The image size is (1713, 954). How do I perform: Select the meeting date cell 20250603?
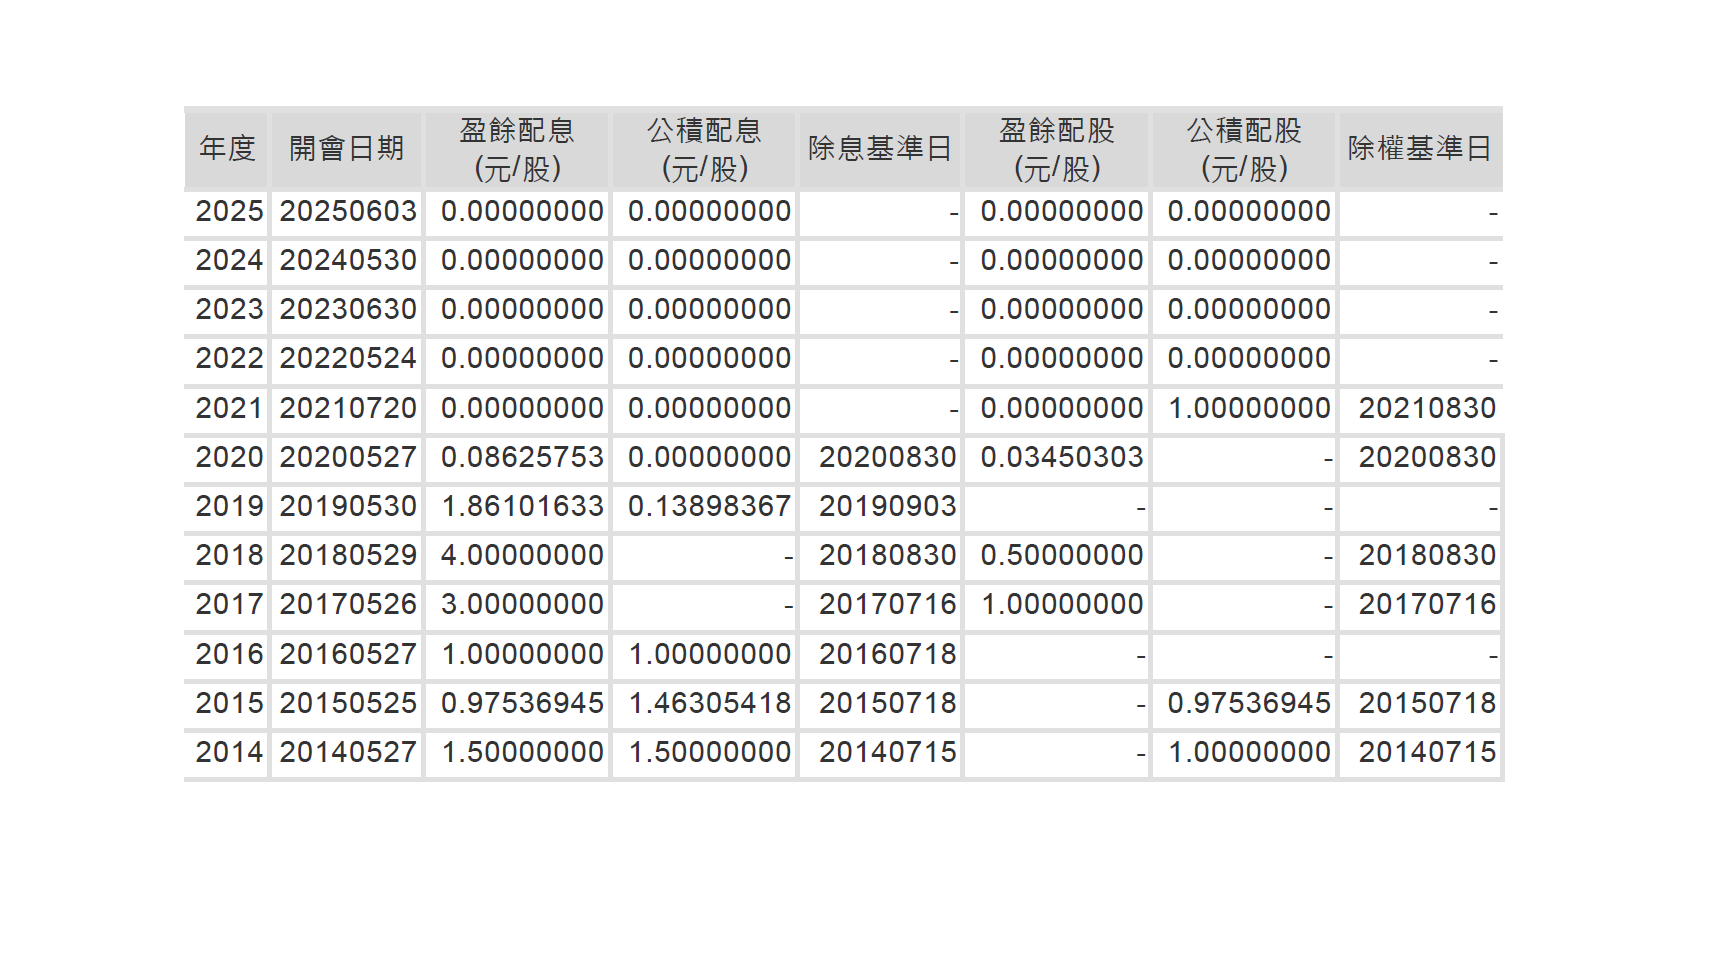[347, 212]
